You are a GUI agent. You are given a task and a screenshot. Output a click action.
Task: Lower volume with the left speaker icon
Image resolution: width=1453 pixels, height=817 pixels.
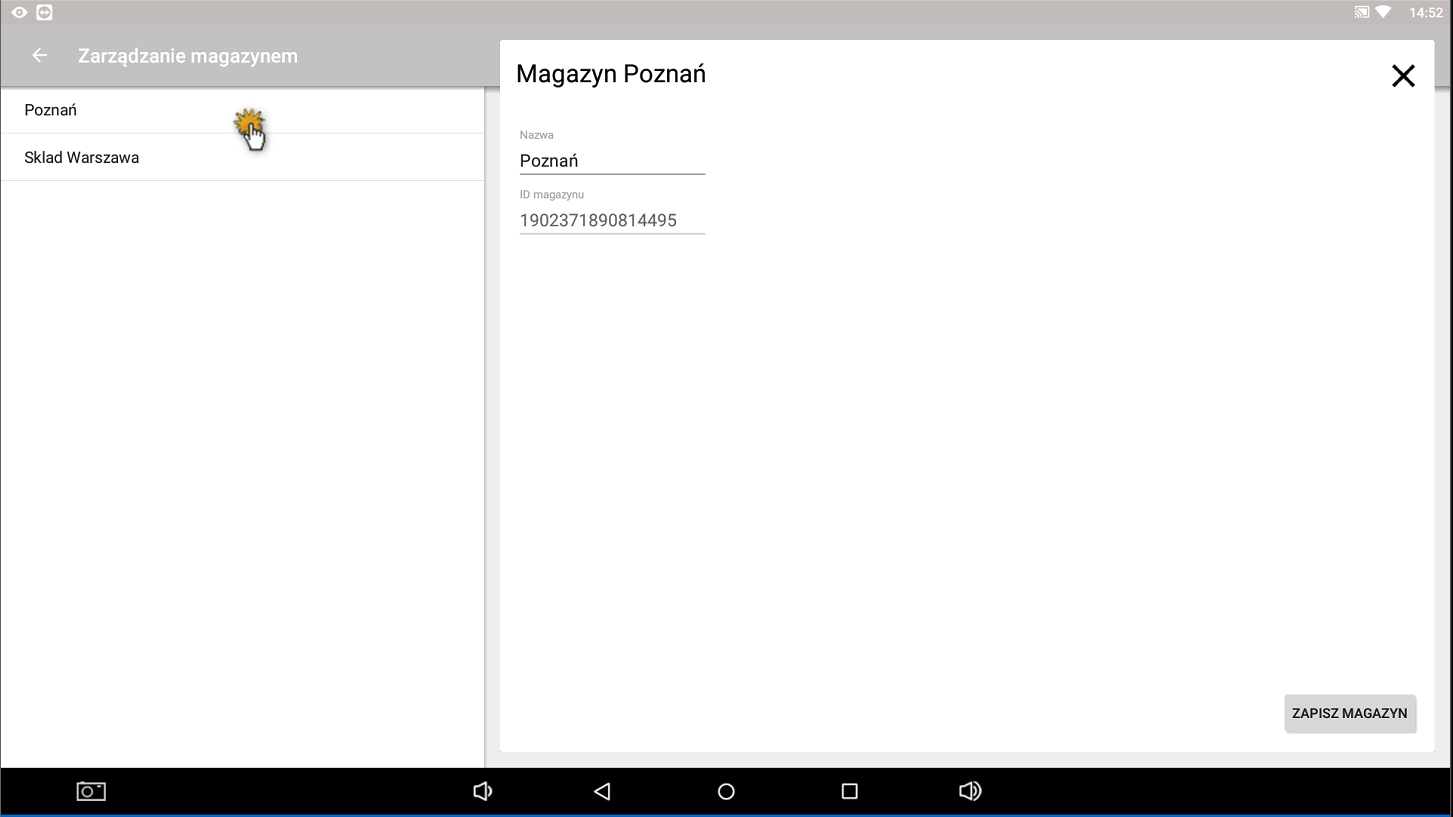482,791
